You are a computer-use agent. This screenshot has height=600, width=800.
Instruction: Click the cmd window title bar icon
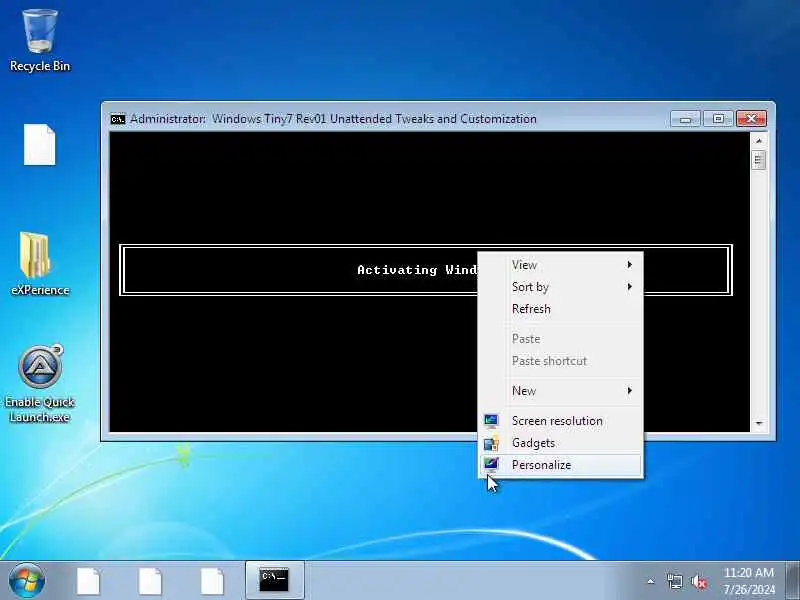click(118, 119)
